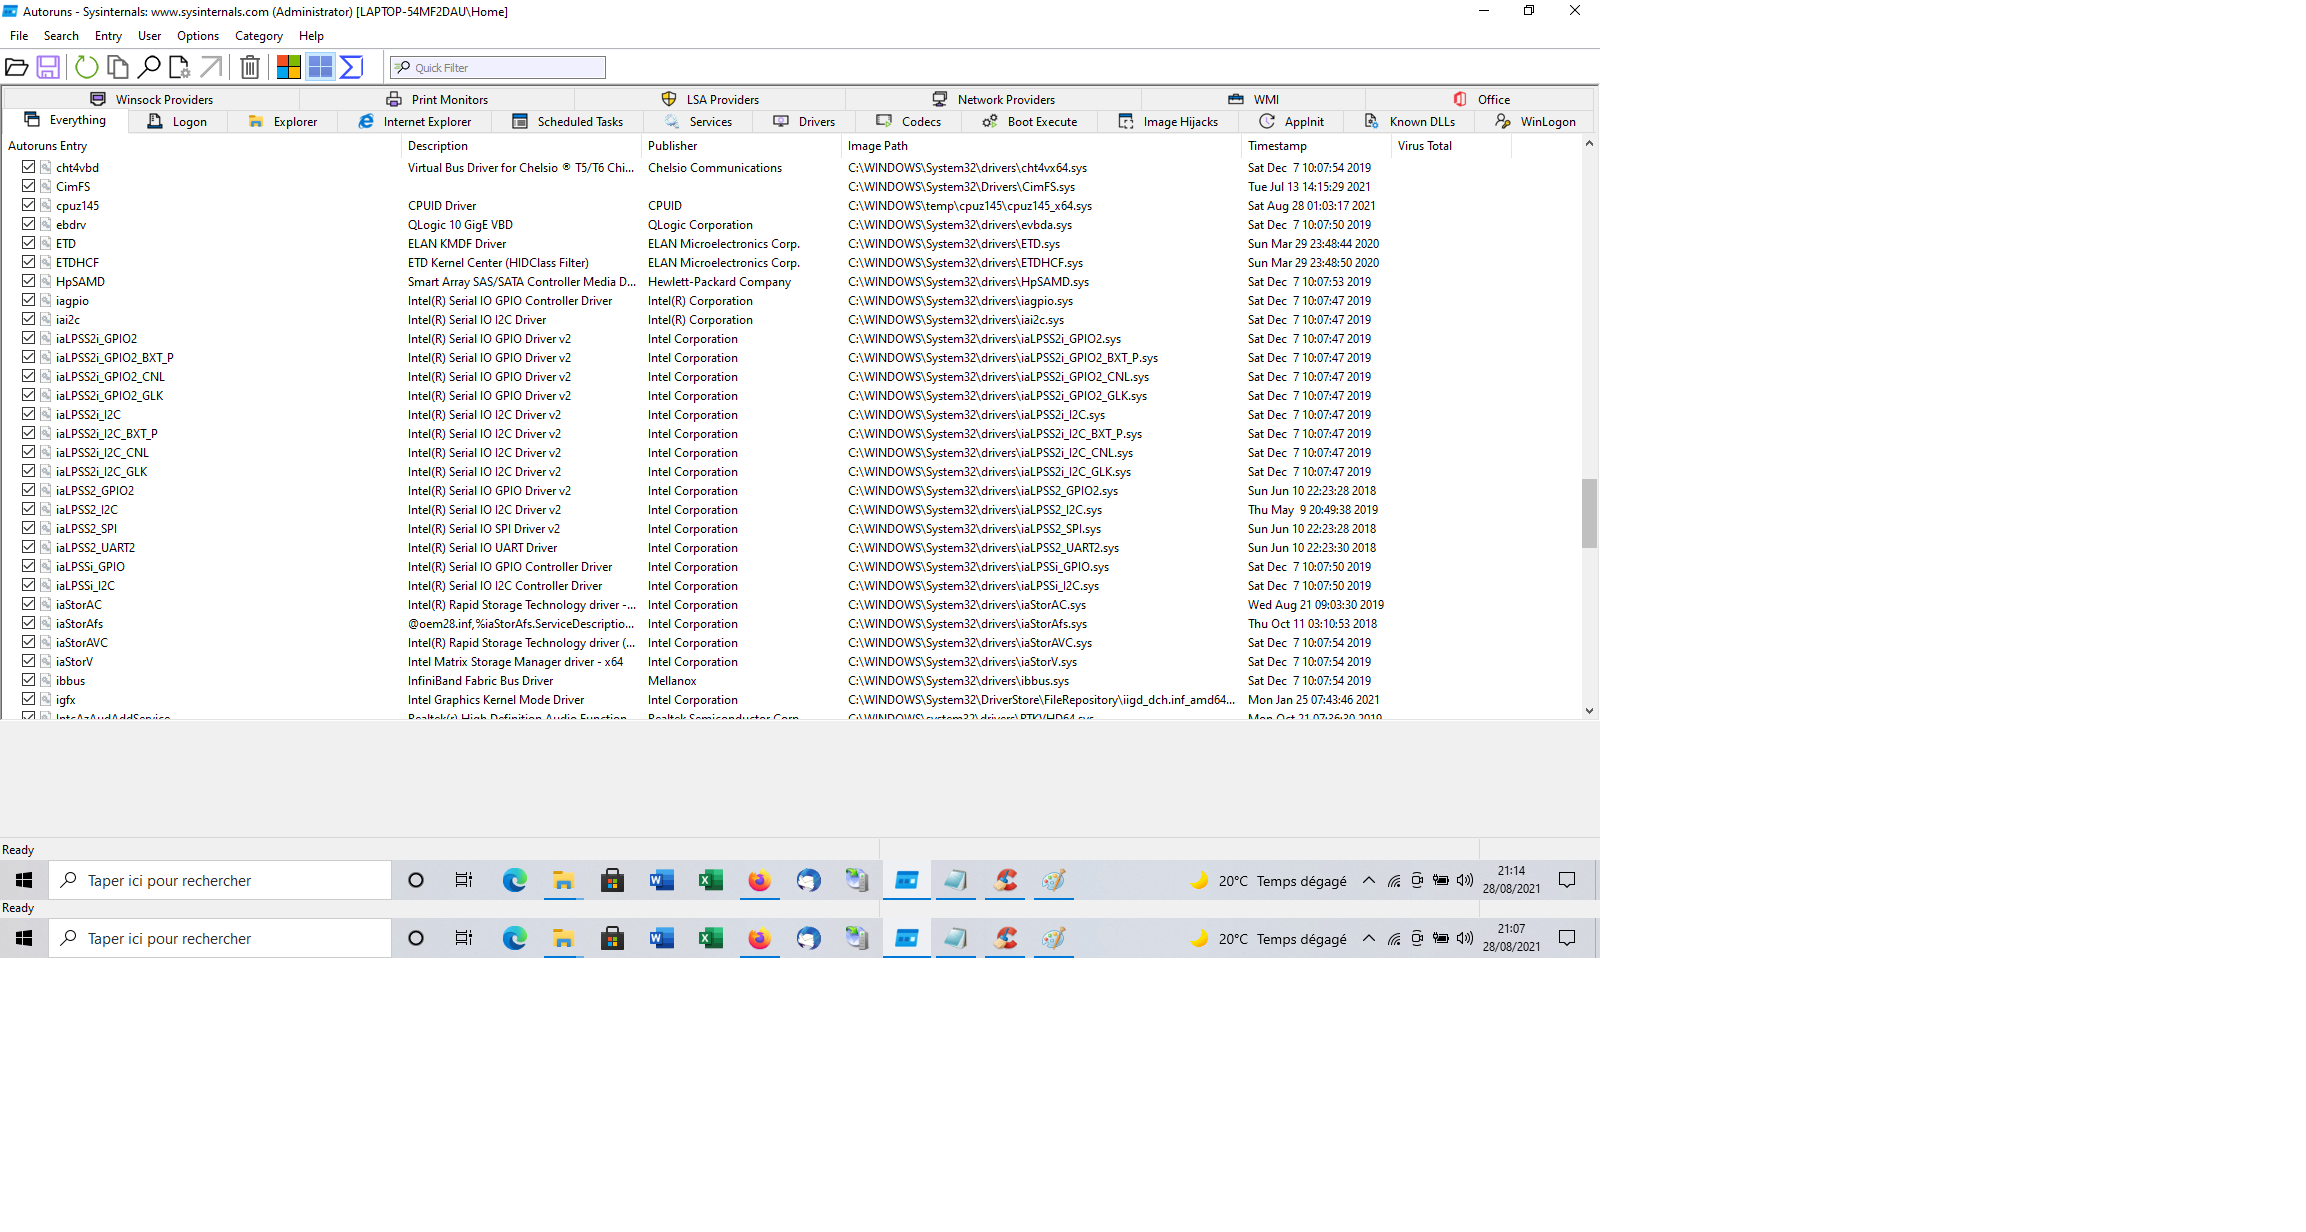Click the file icon beside cpuz145 entry
Image resolution: width=2306 pixels, height=1232 pixels.
(x=45, y=205)
